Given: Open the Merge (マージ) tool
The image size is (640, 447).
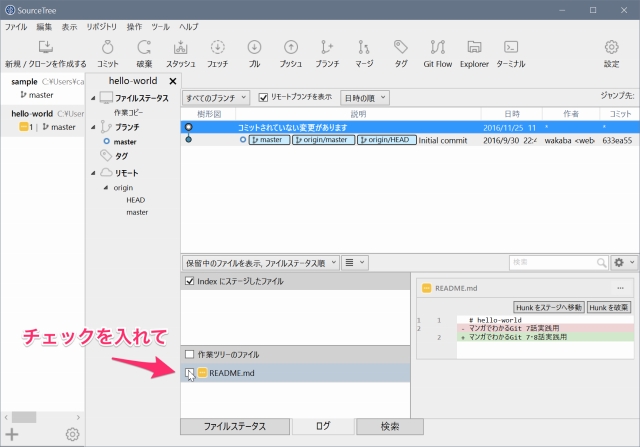Looking at the screenshot, I should [364, 53].
